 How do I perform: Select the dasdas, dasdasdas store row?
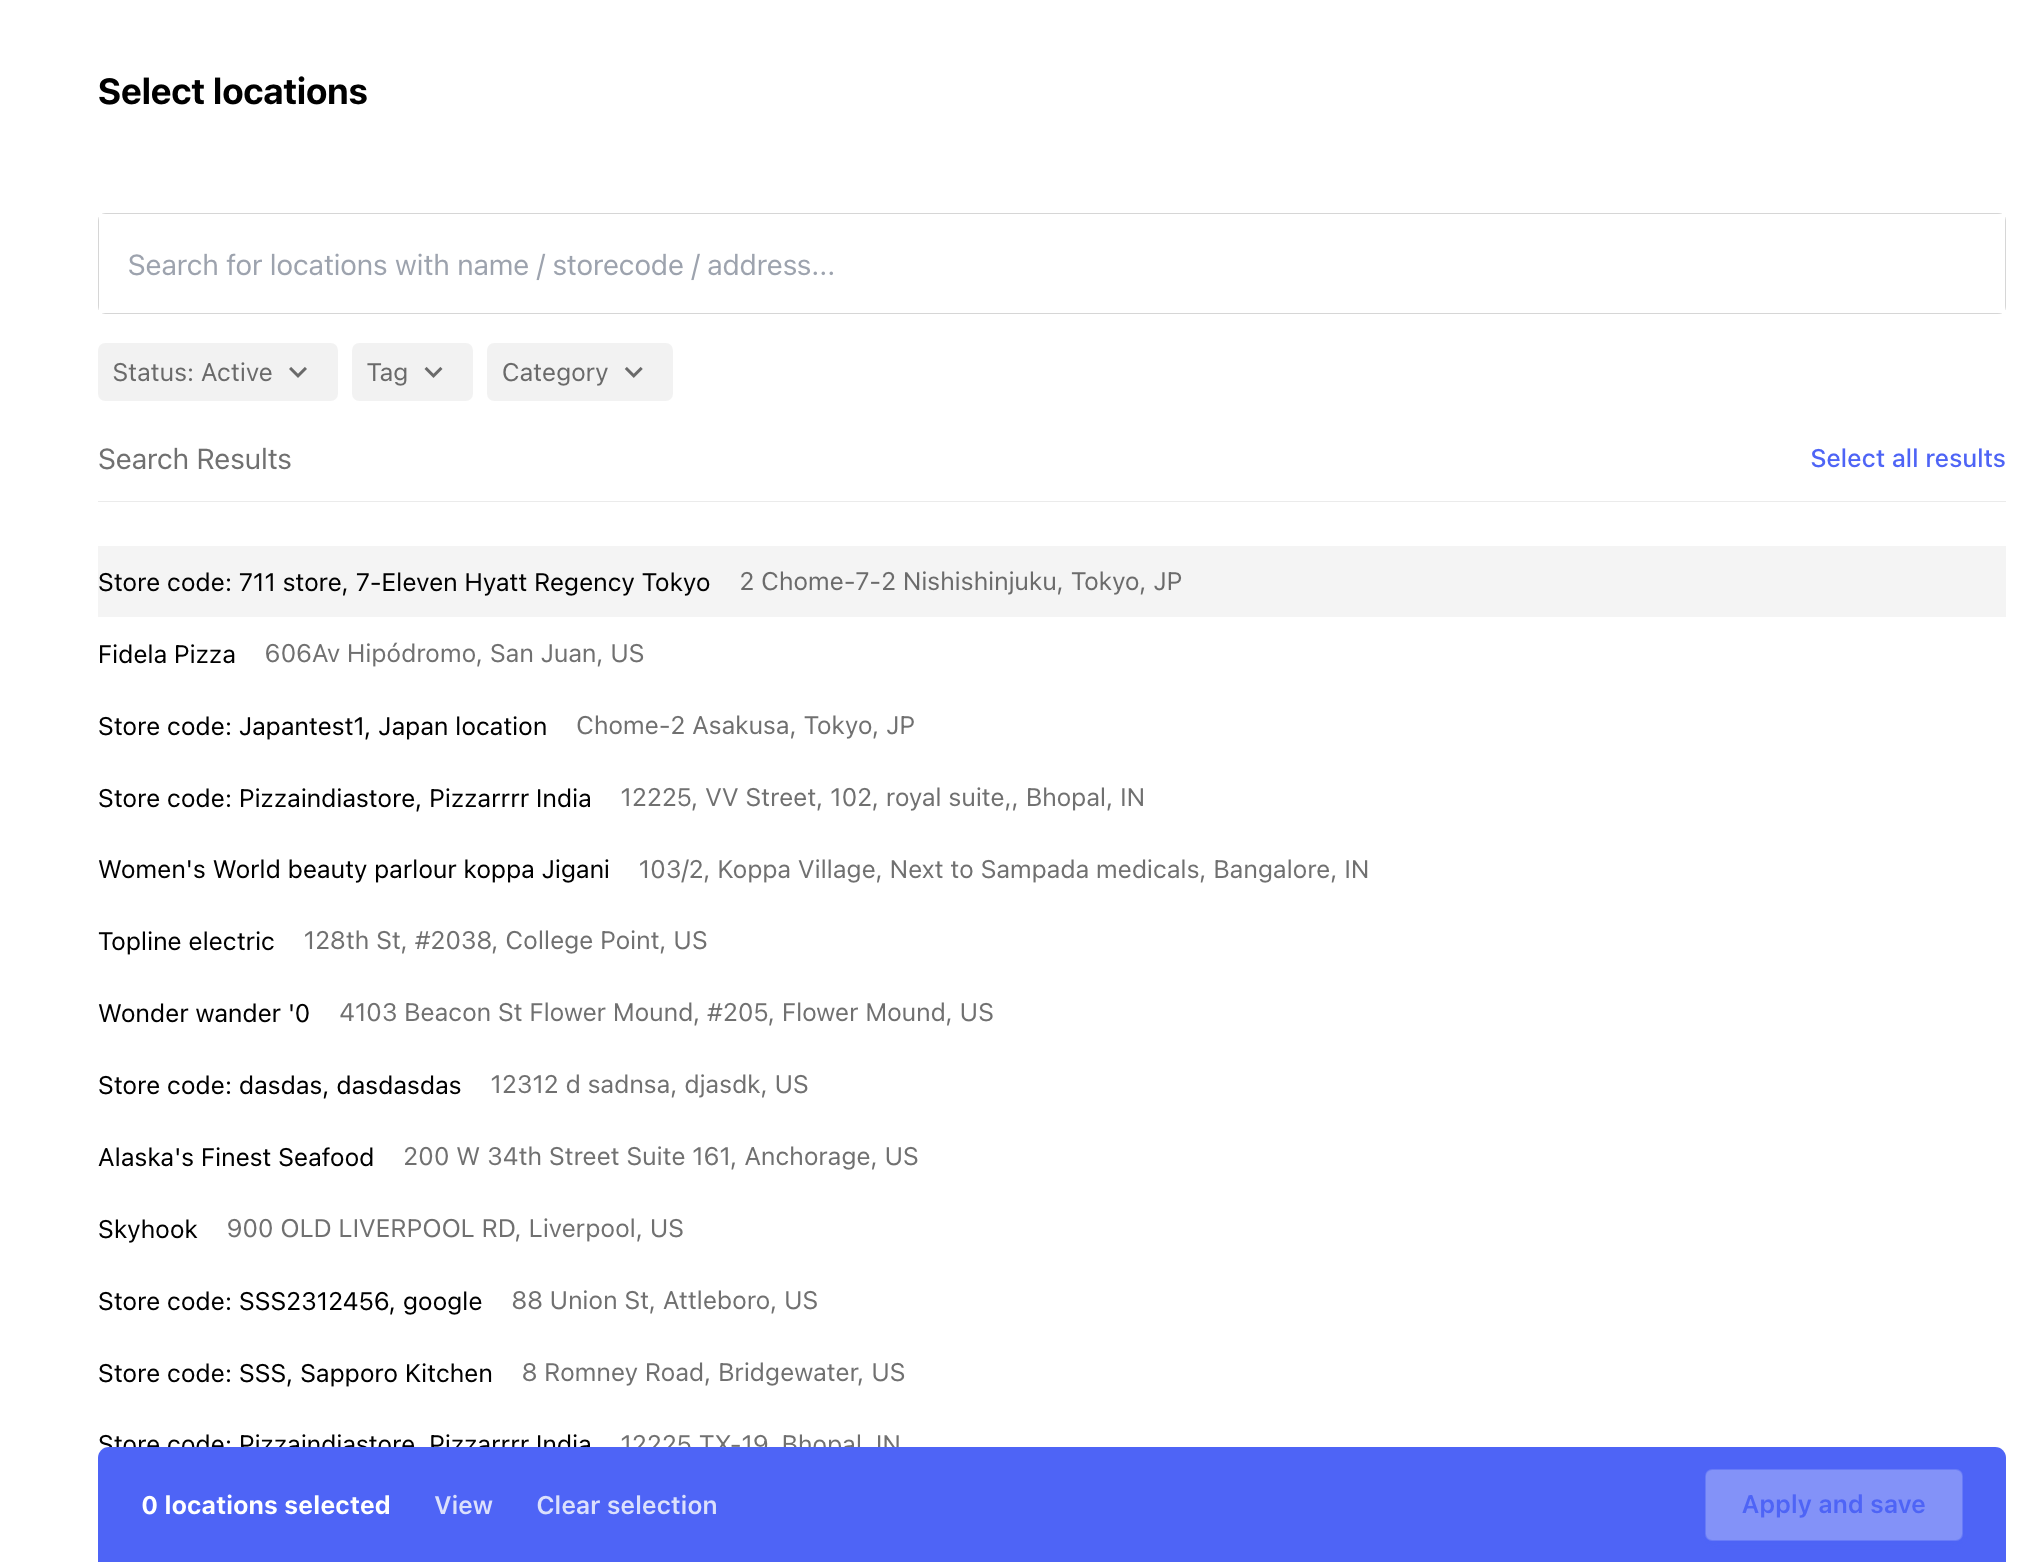(x=1051, y=1085)
